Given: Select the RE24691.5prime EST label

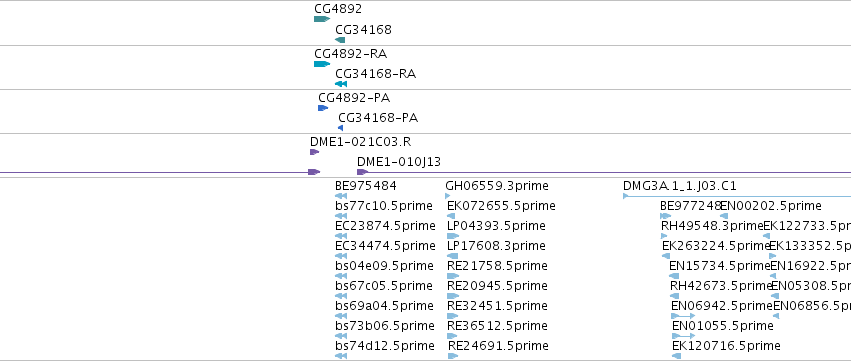Looking at the screenshot, I should click(x=498, y=346).
